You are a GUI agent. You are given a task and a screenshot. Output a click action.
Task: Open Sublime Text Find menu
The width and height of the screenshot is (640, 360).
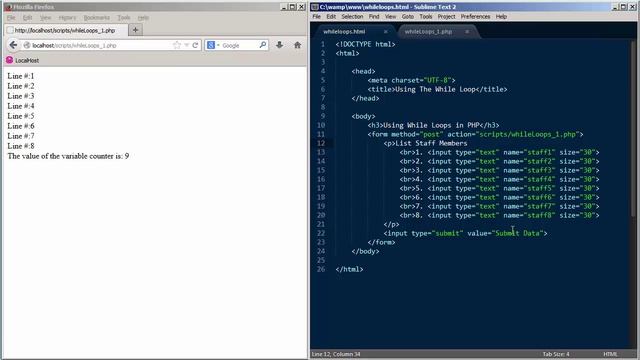(x=374, y=17)
